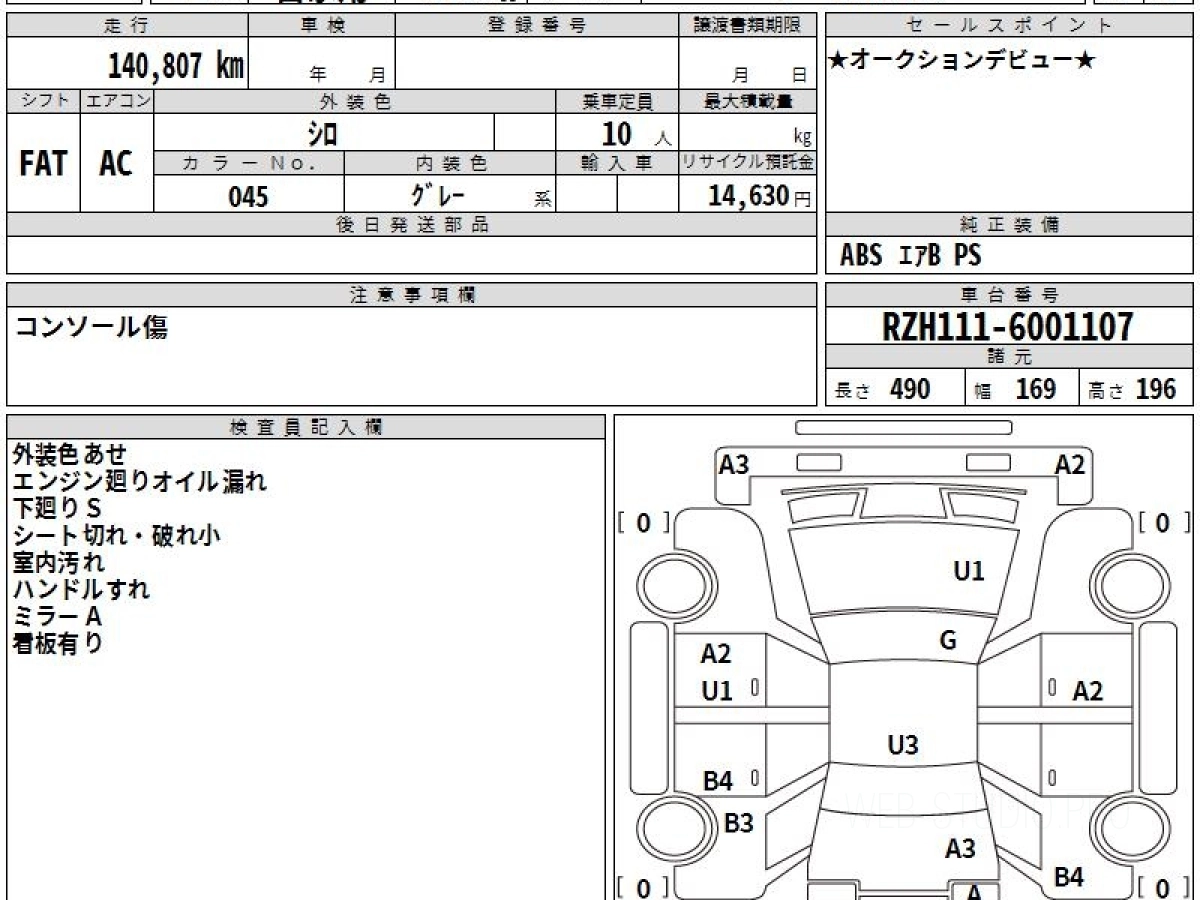This screenshot has width=1200, height=900.
Task: Select the height value 196
Action: (1155, 389)
